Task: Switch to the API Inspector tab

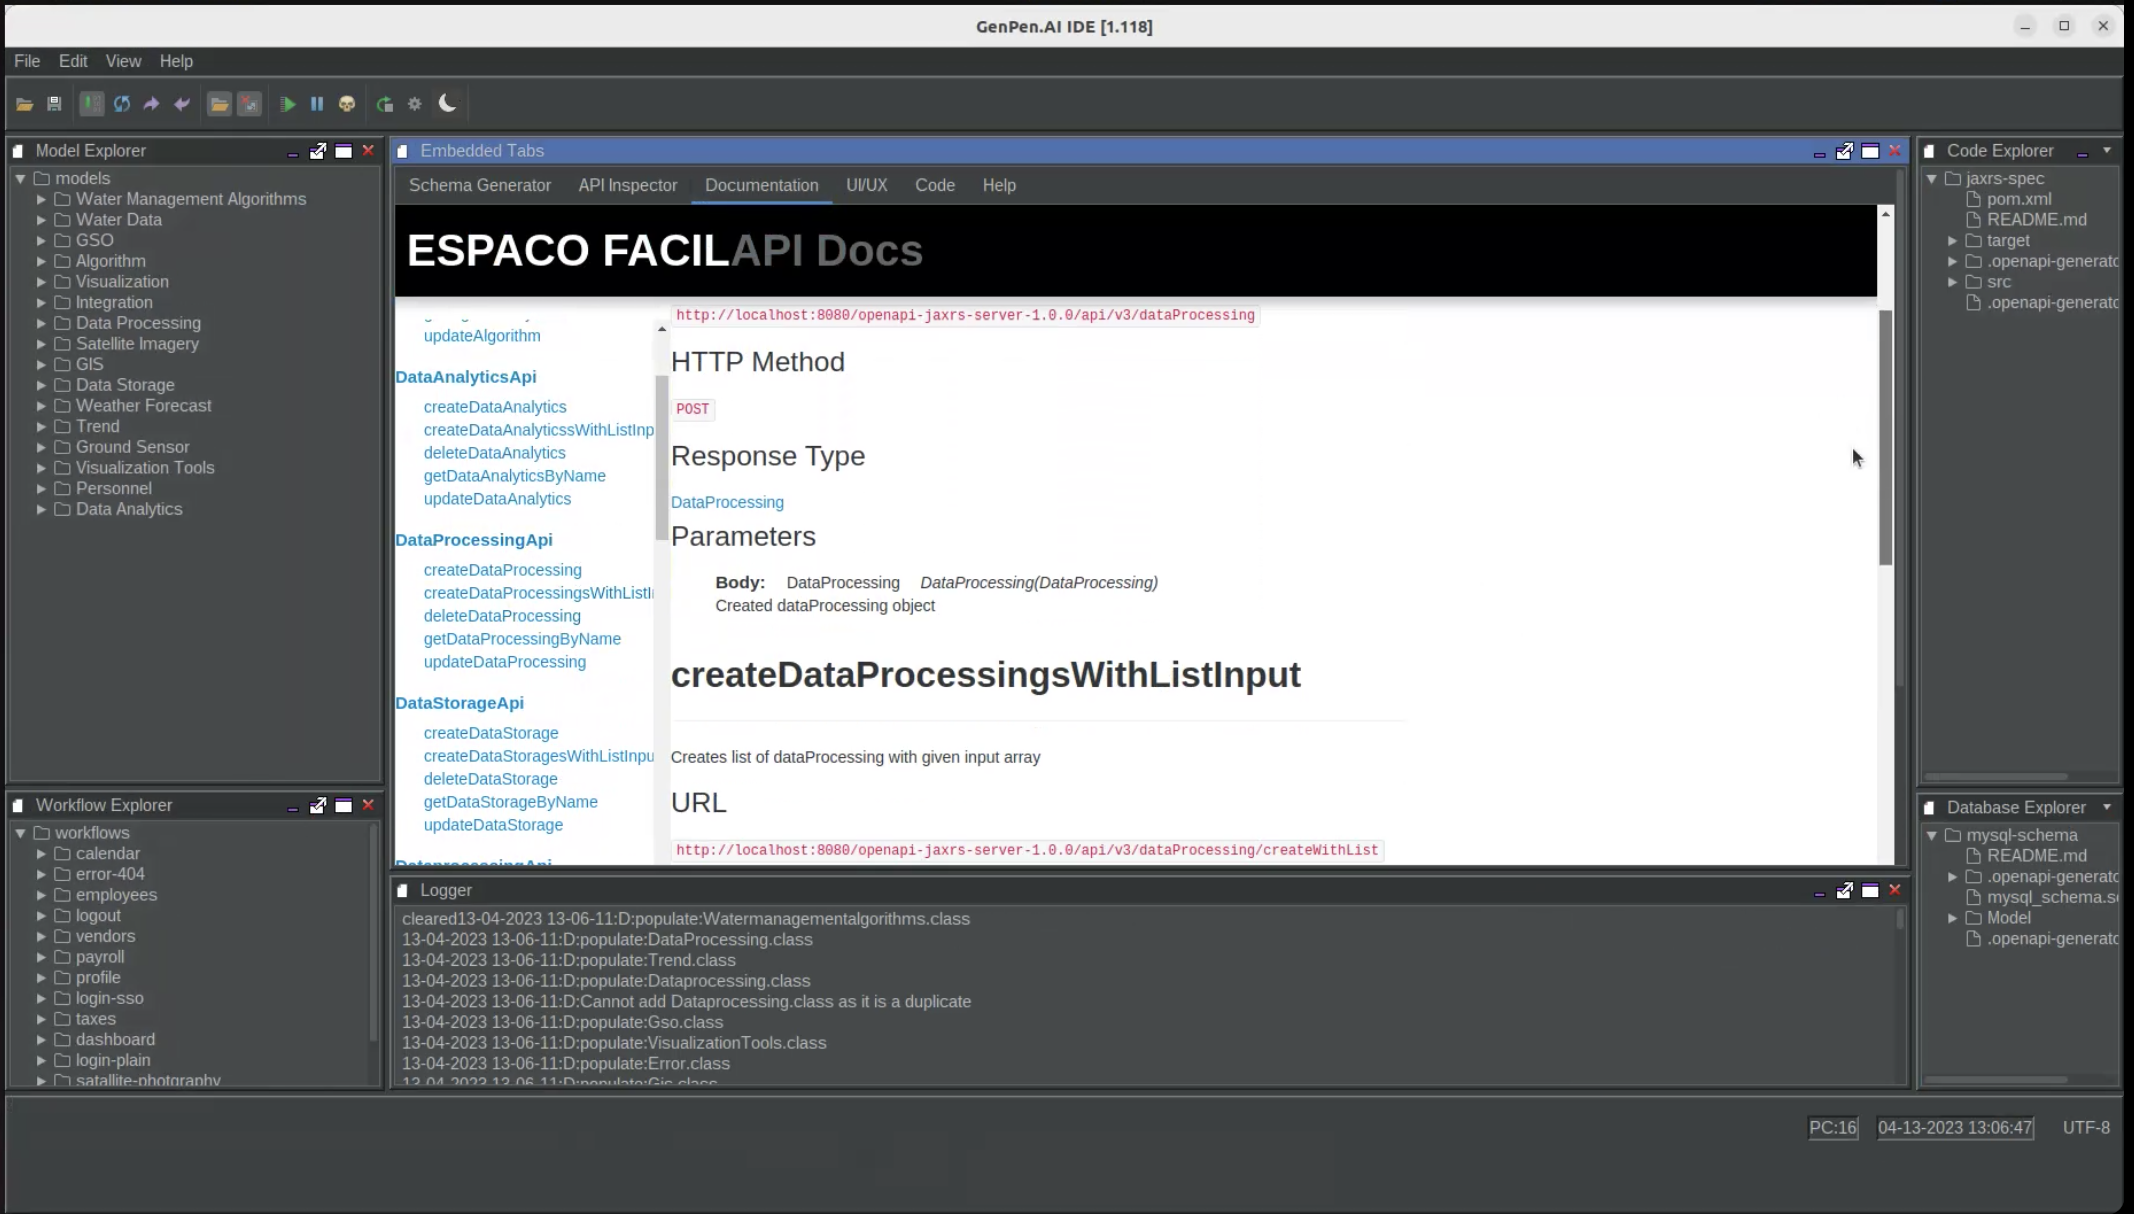Action: (627, 185)
